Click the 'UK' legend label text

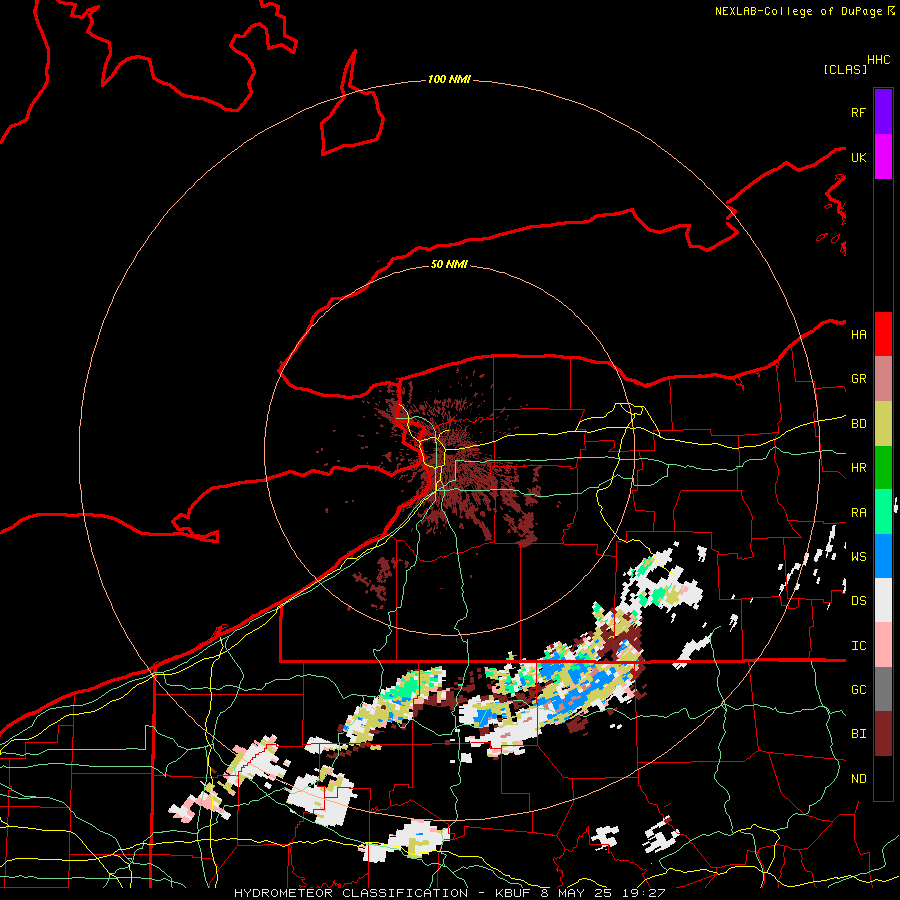pos(858,157)
